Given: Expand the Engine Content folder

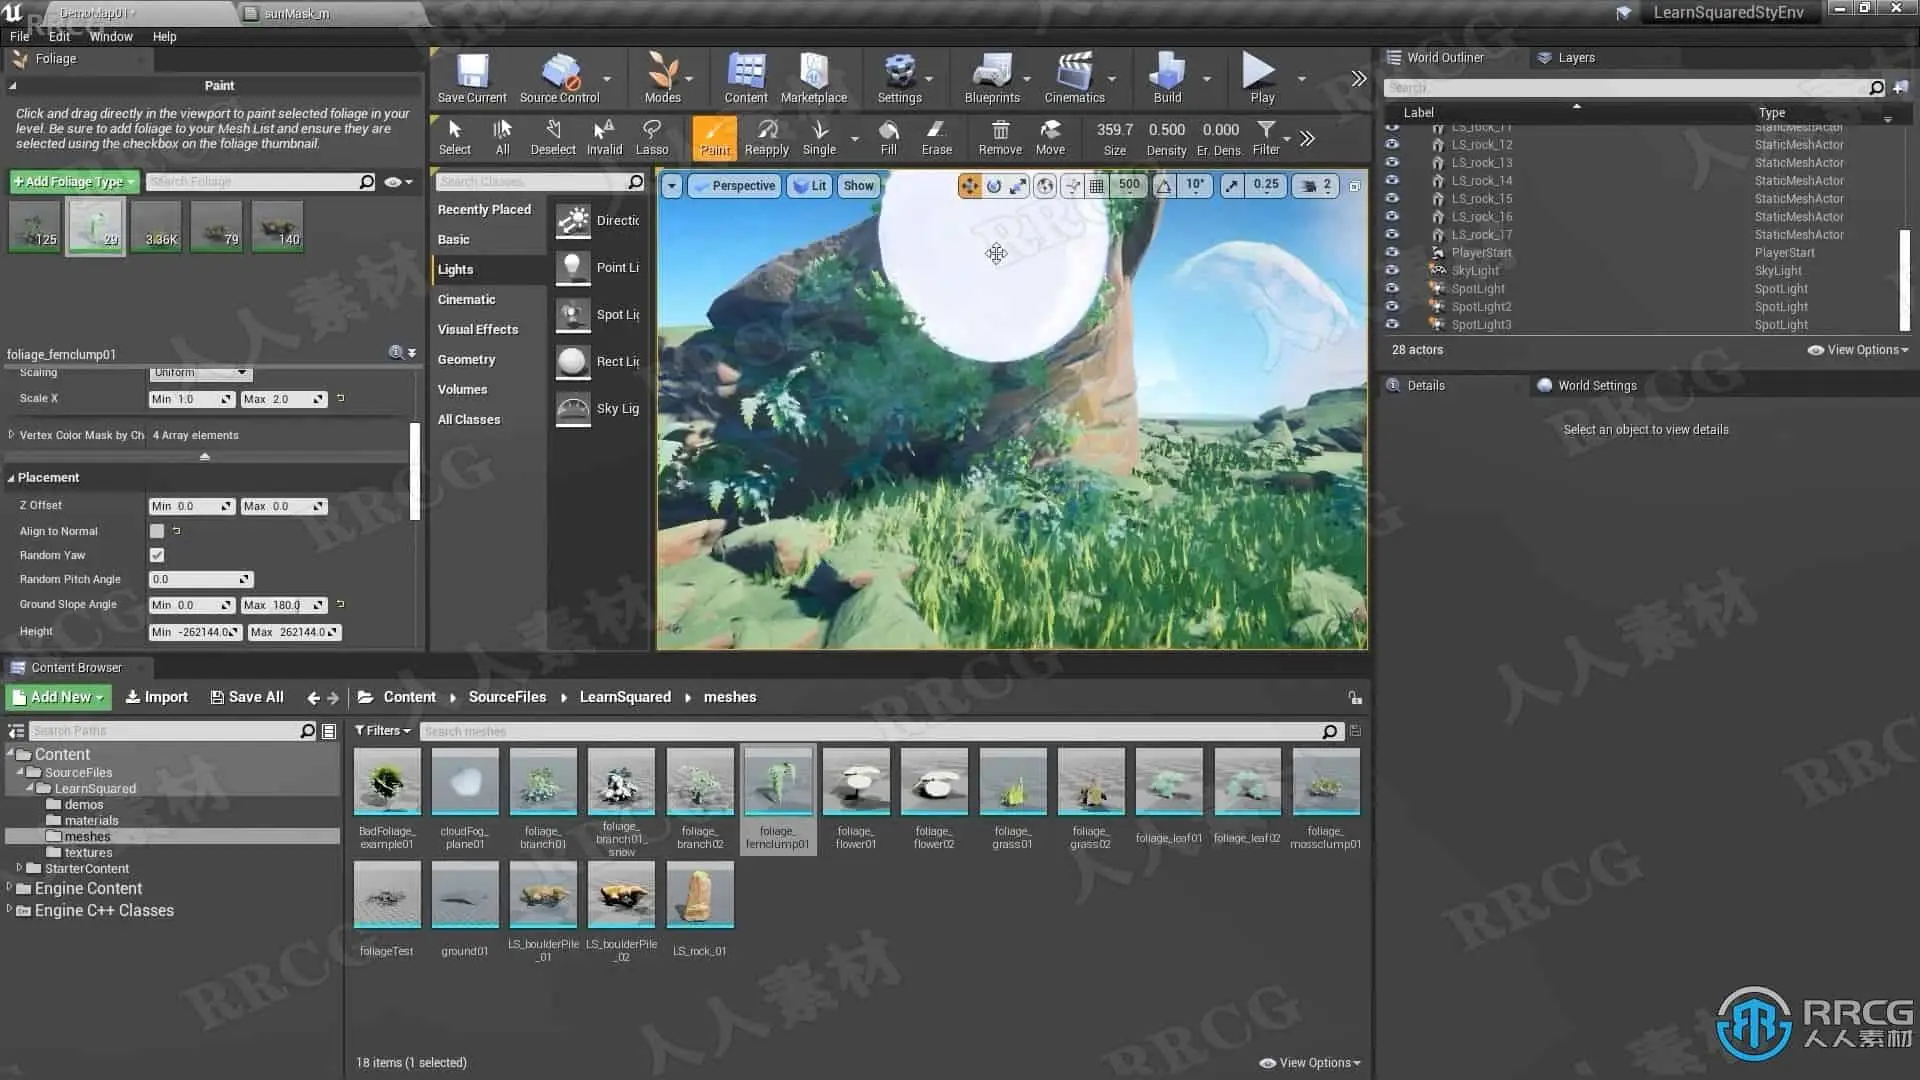Looking at the screenshot, I should coord(10,888).
